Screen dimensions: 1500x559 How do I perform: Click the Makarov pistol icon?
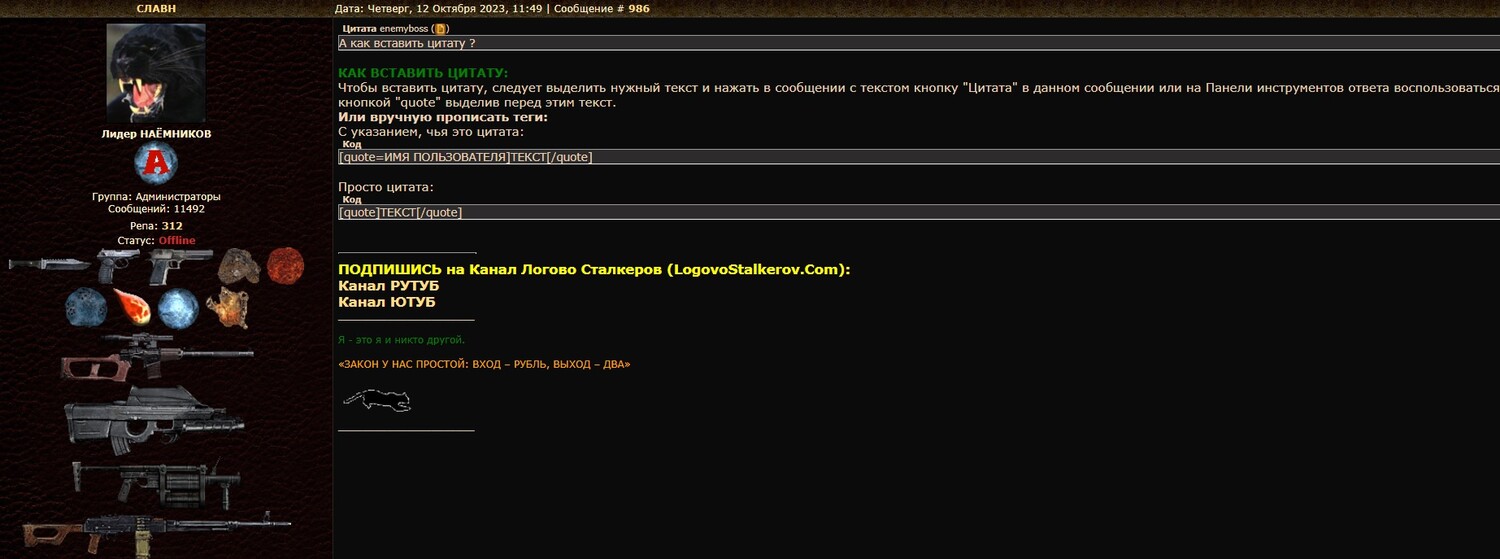[119, 265]
